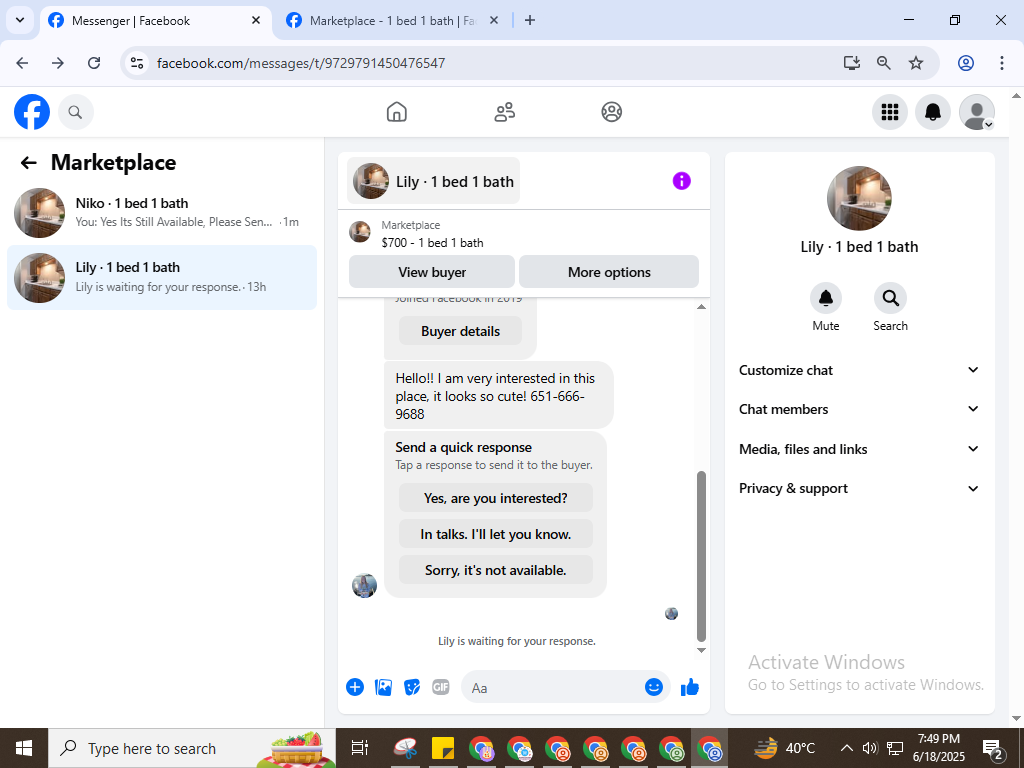
Task: Open Chrome profile icon
Action: pyautogui.click(x=966, y=63)
